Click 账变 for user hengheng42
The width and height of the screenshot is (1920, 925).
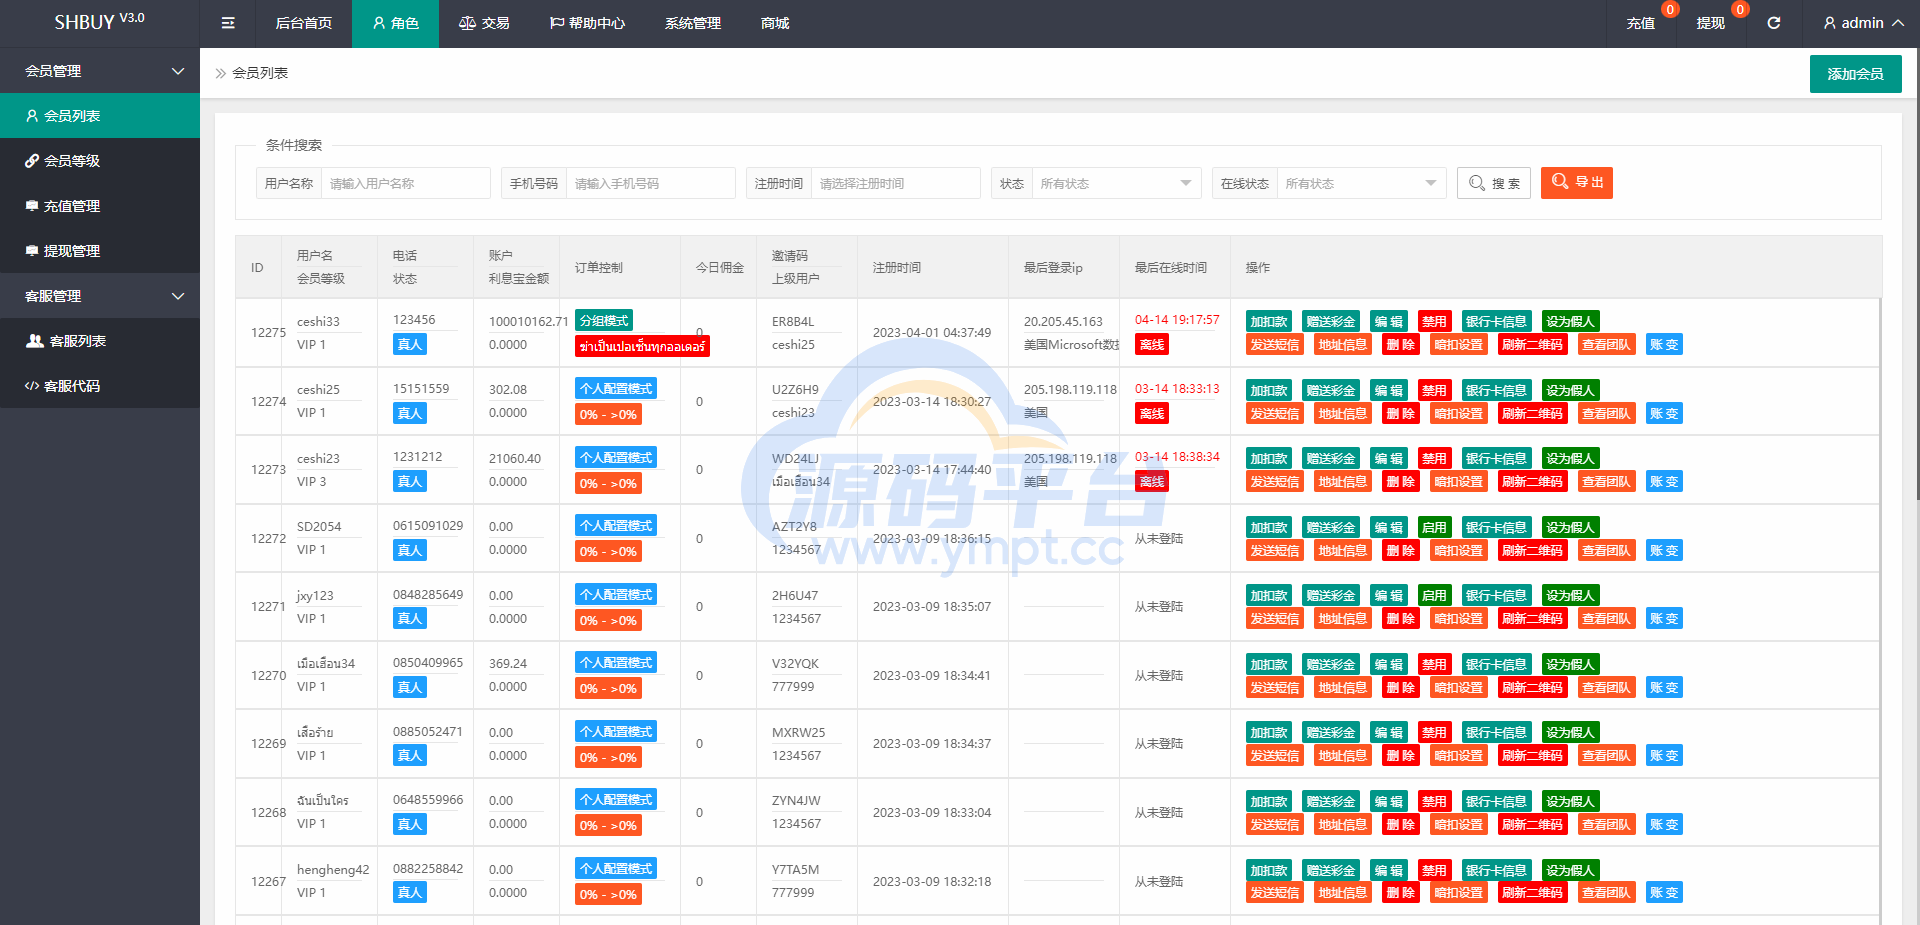1664,892
